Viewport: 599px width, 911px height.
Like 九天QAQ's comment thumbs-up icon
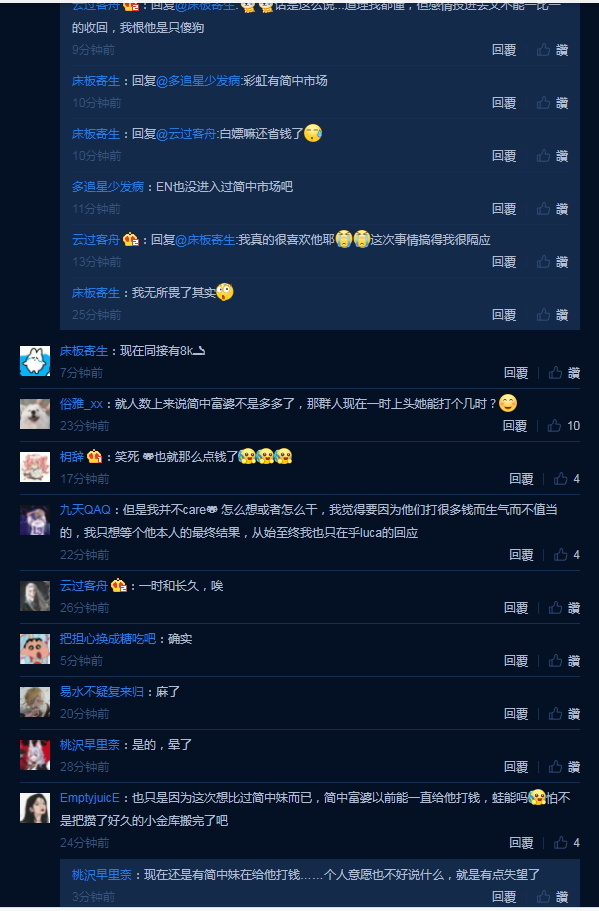tap(560, 555)
